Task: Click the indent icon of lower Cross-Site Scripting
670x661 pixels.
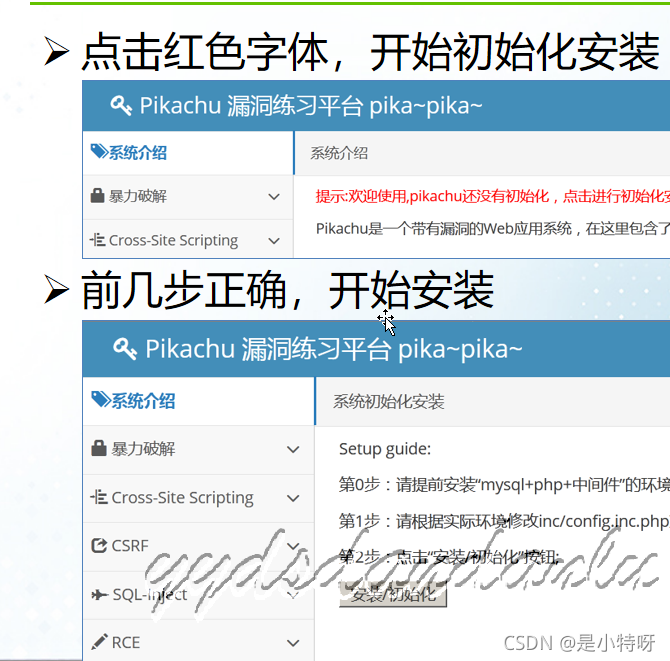Action: click(x=99, y=497)
